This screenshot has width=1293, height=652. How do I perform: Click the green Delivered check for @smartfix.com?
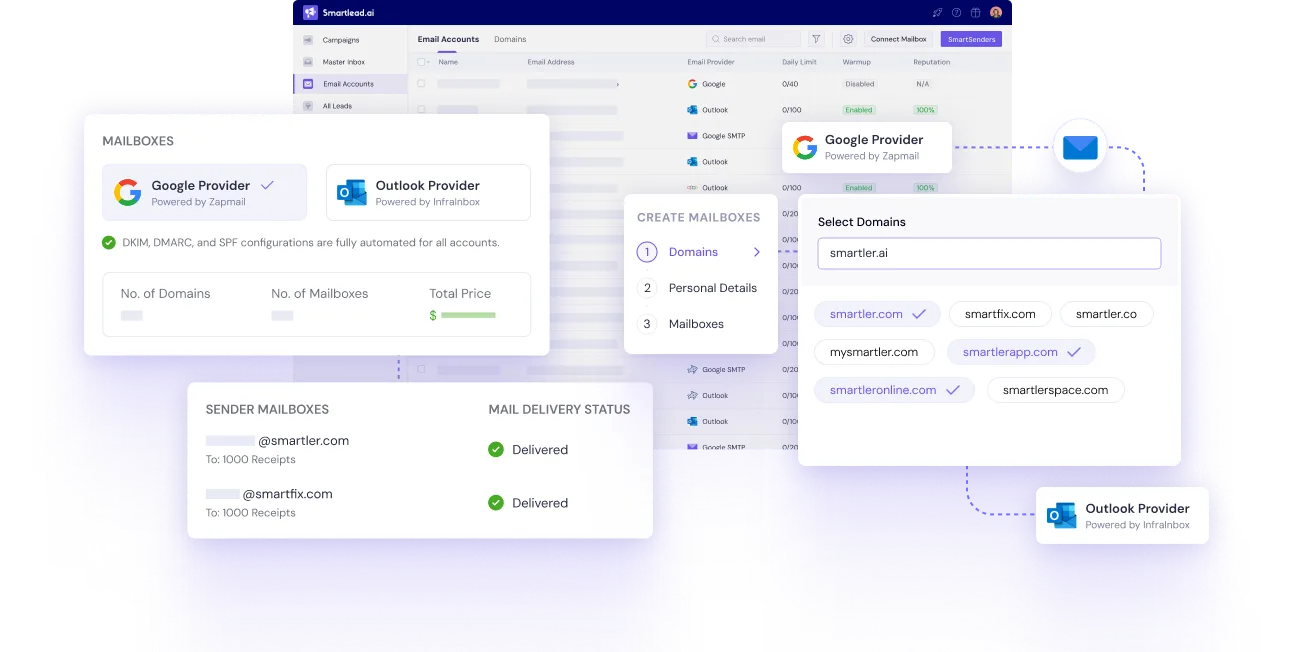[495, 503]
